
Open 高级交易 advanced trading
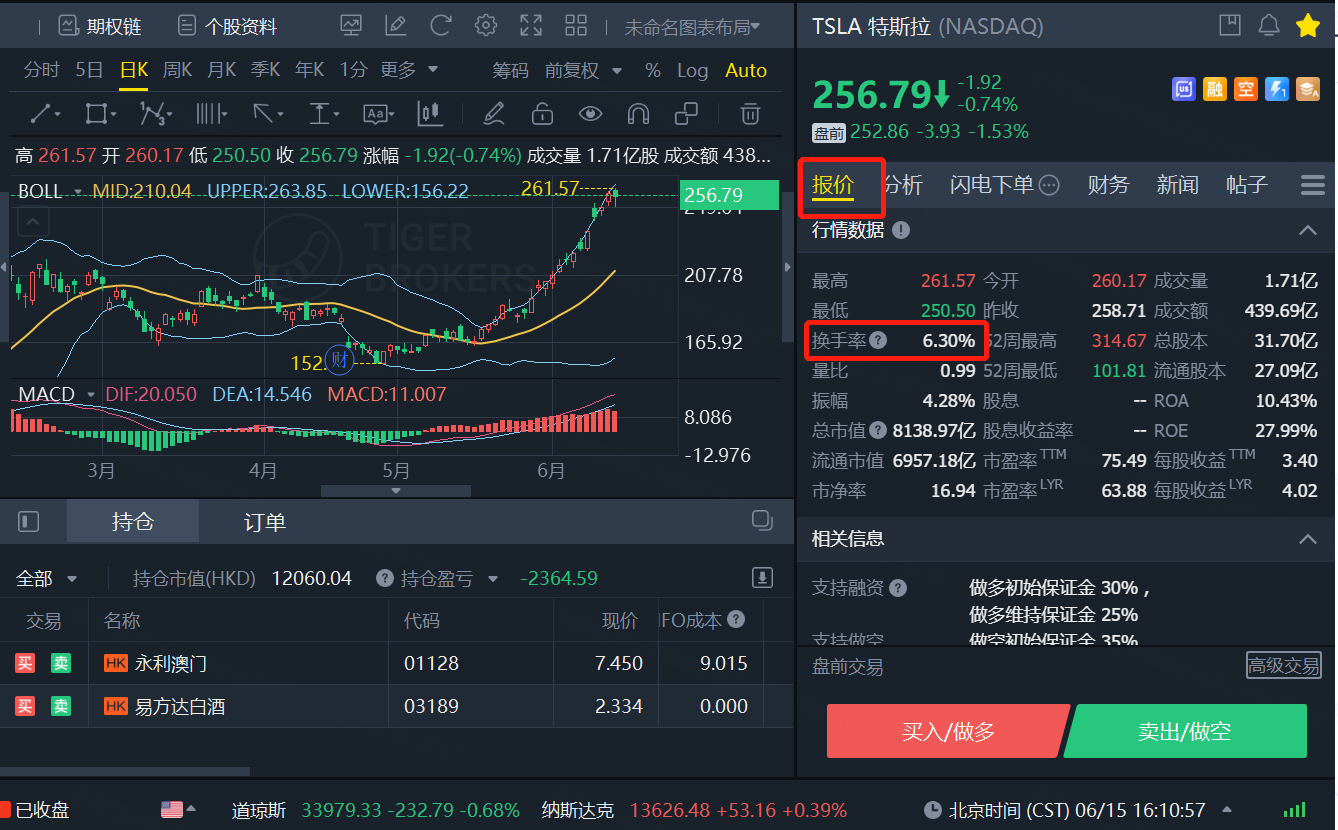pos(1283,665)
